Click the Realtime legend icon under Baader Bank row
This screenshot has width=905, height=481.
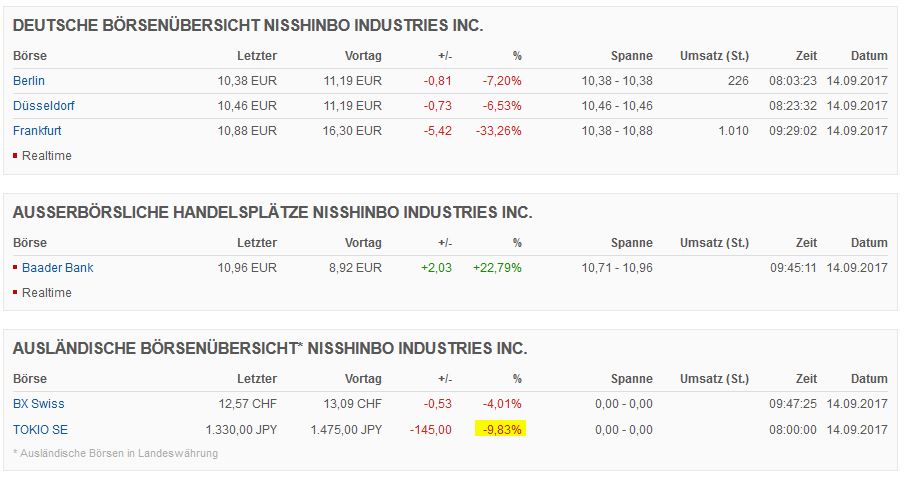pyautogui.click(x=16, y=293)
